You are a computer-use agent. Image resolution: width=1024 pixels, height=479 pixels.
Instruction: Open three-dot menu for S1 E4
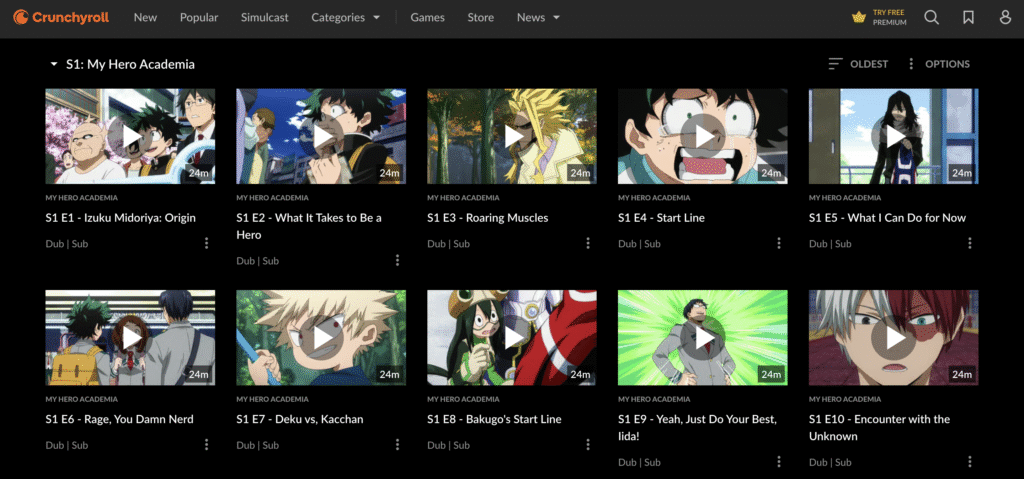tap(778, 243)
